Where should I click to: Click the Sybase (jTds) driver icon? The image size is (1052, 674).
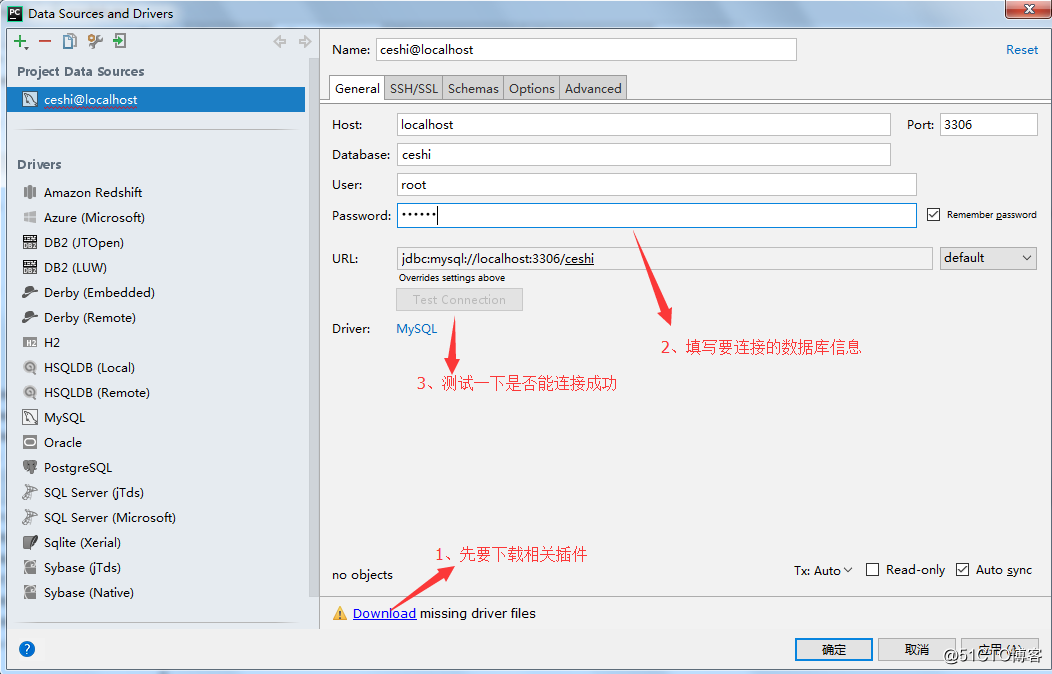30,567
